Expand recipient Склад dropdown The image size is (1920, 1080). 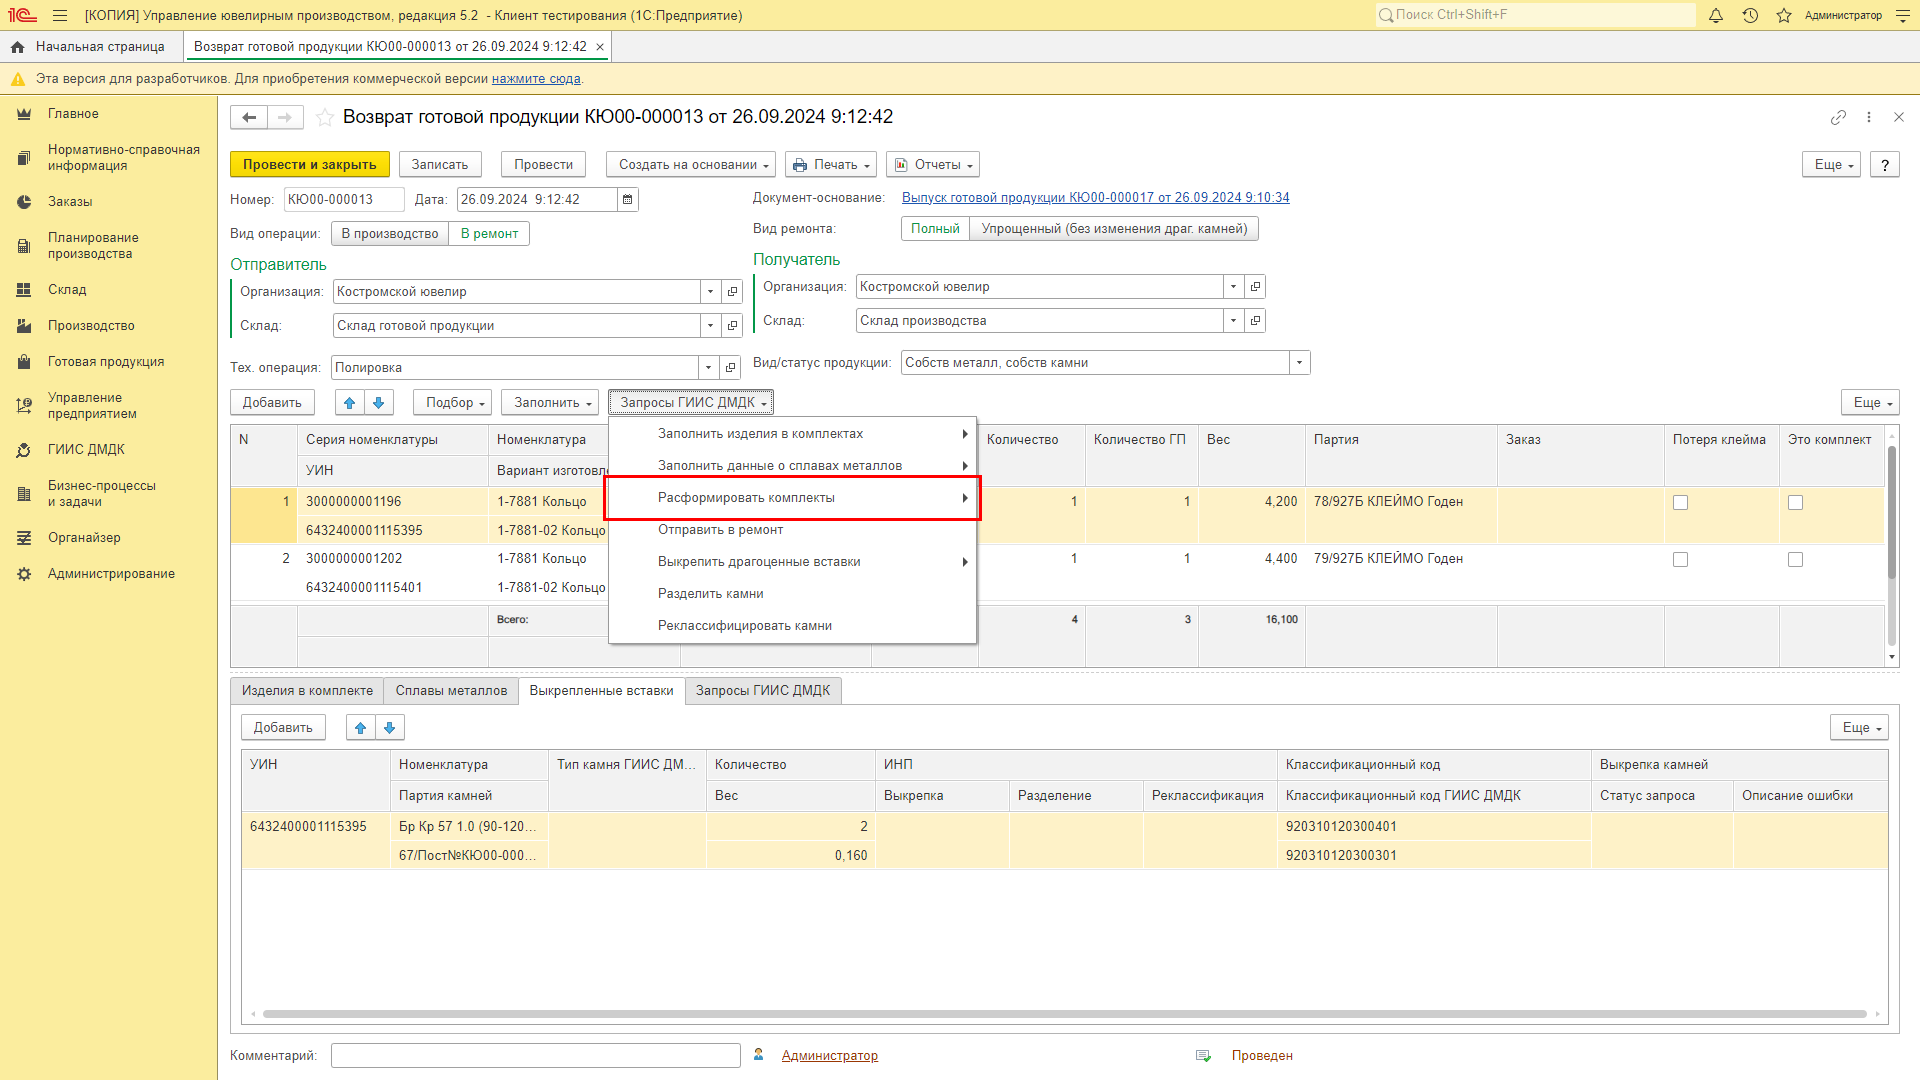click(1233, 321)
